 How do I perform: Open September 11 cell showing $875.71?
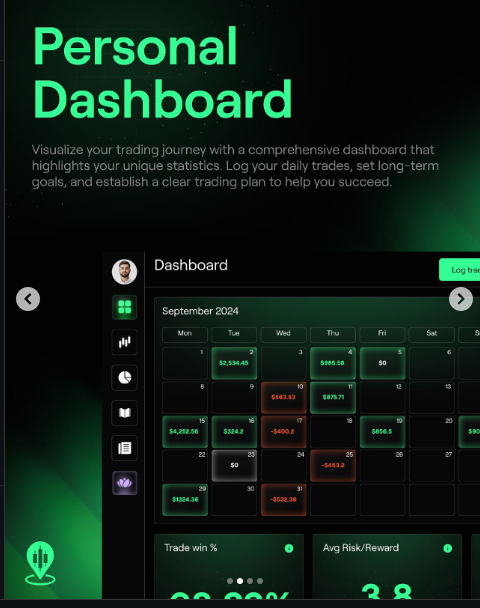coord(333,397)
